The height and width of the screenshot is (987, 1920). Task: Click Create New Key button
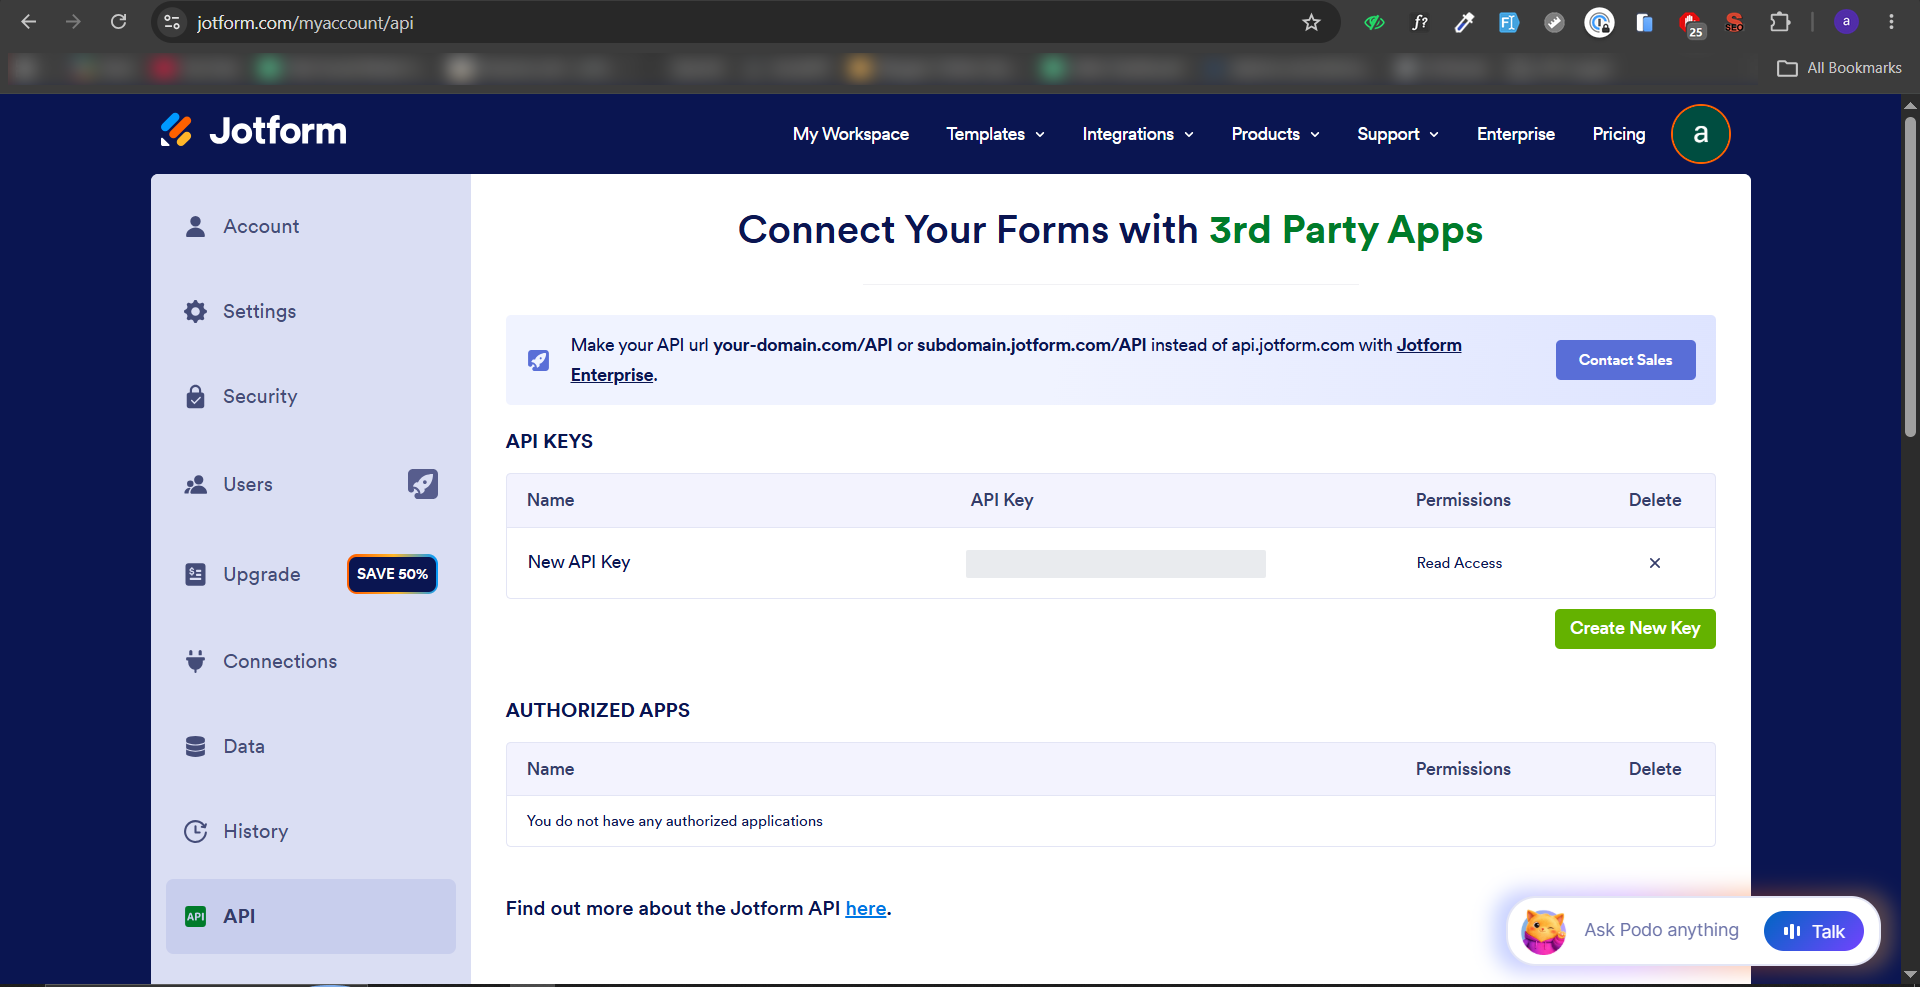[x=1635, y=629]
